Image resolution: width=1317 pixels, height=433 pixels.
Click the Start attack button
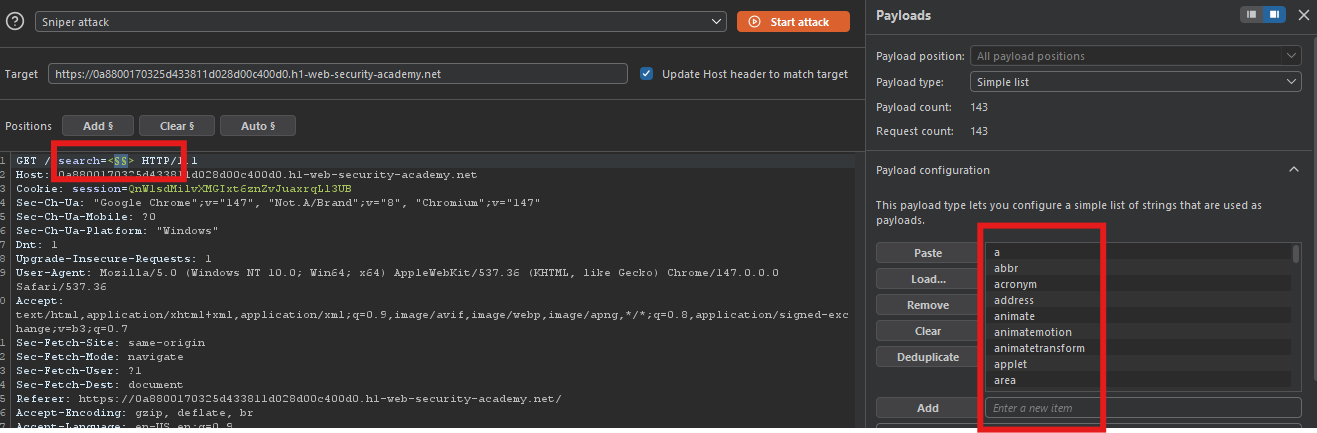pyautogui.click(x=793, y=21)
